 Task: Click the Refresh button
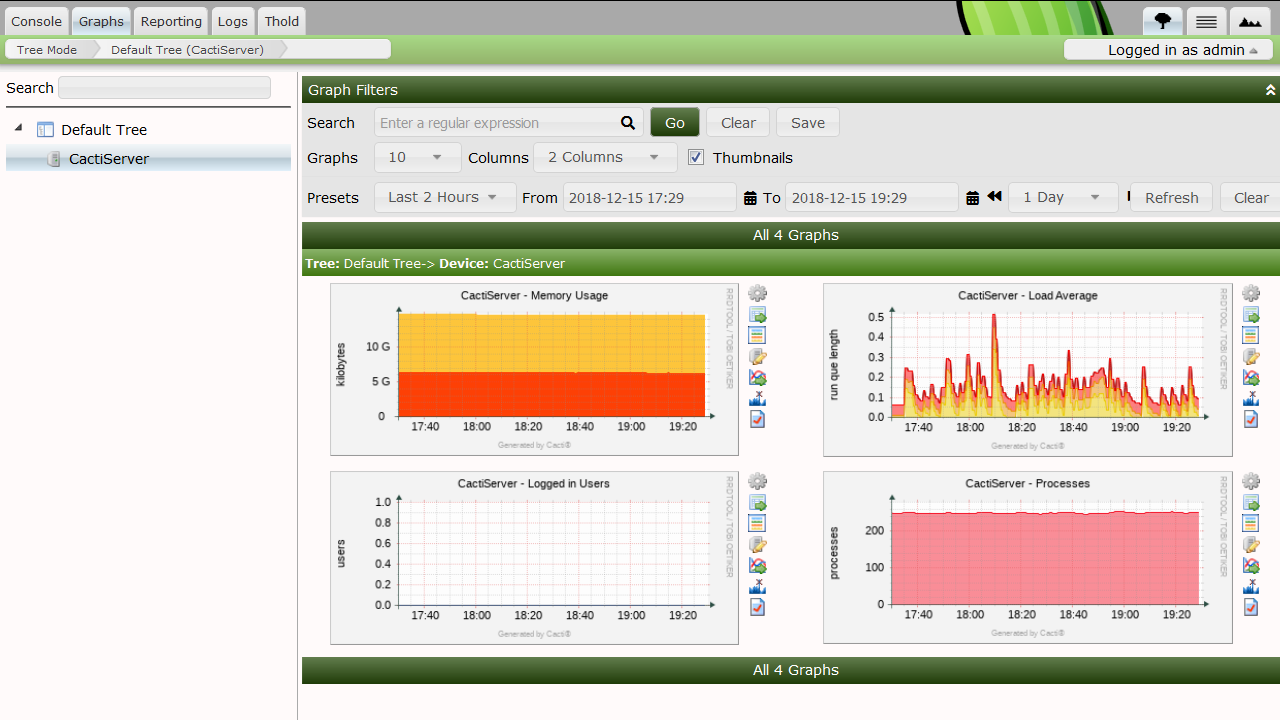click(x=1171, y=197)
